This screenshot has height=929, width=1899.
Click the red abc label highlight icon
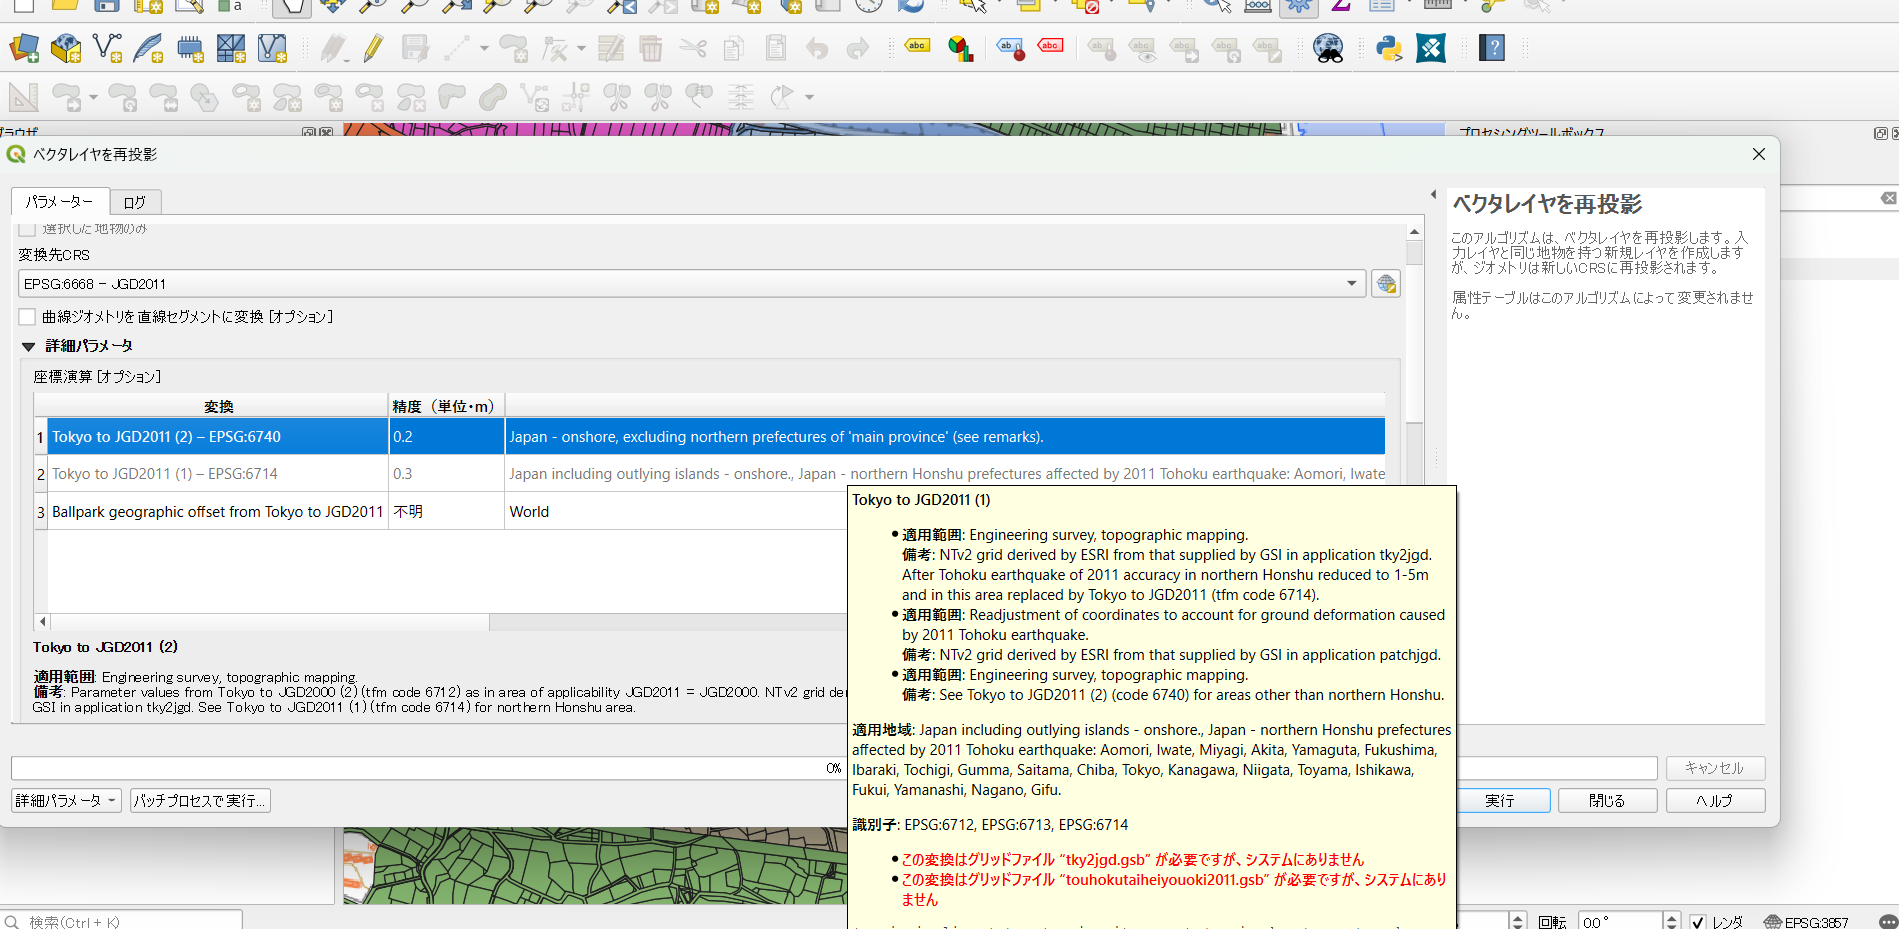coord(1050,46)
